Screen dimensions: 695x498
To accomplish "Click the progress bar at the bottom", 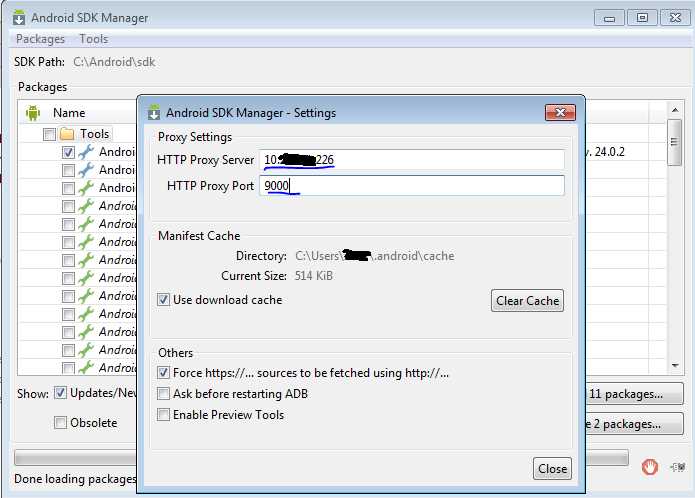I will [321, 458].
